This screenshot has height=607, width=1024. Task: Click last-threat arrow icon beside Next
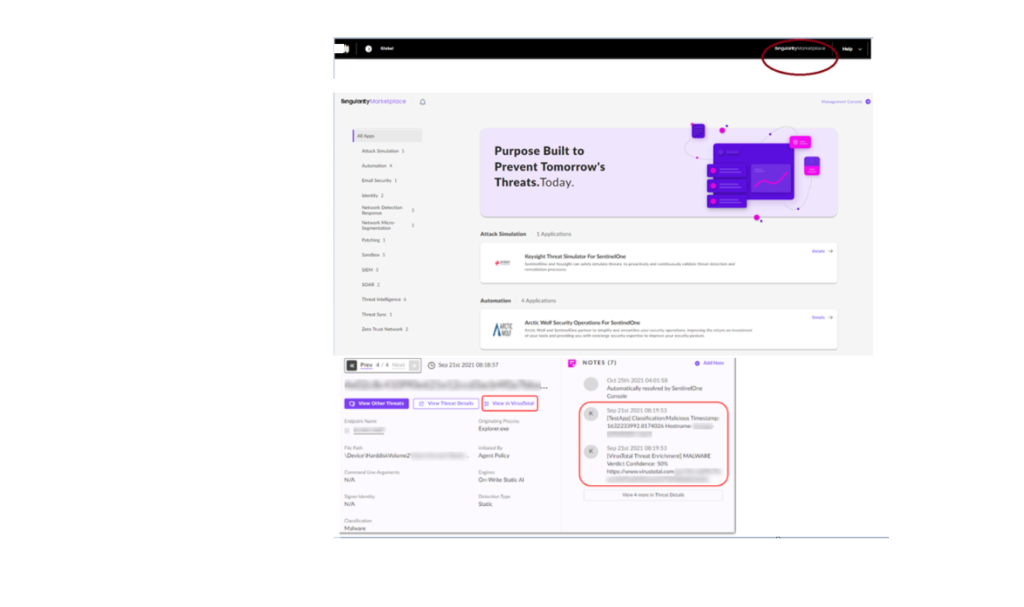click(414, 365)
